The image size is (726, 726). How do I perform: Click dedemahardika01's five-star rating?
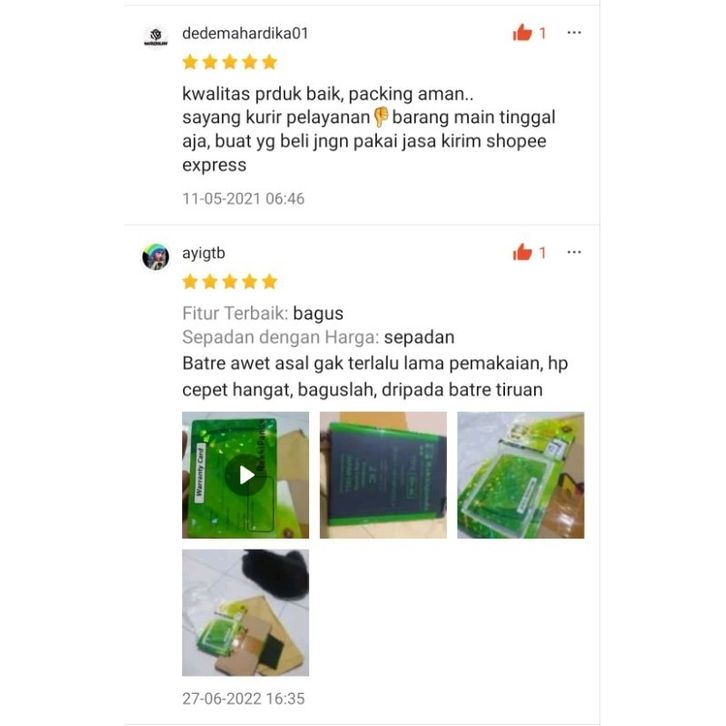coord(230,62)
